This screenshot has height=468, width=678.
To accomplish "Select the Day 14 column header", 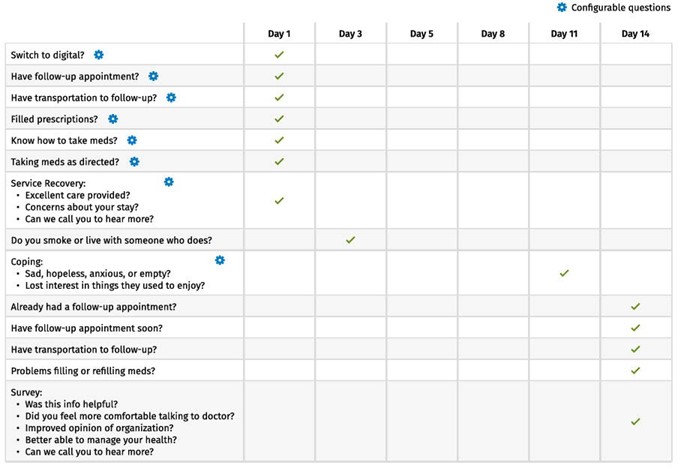I will tap(635, 33).
